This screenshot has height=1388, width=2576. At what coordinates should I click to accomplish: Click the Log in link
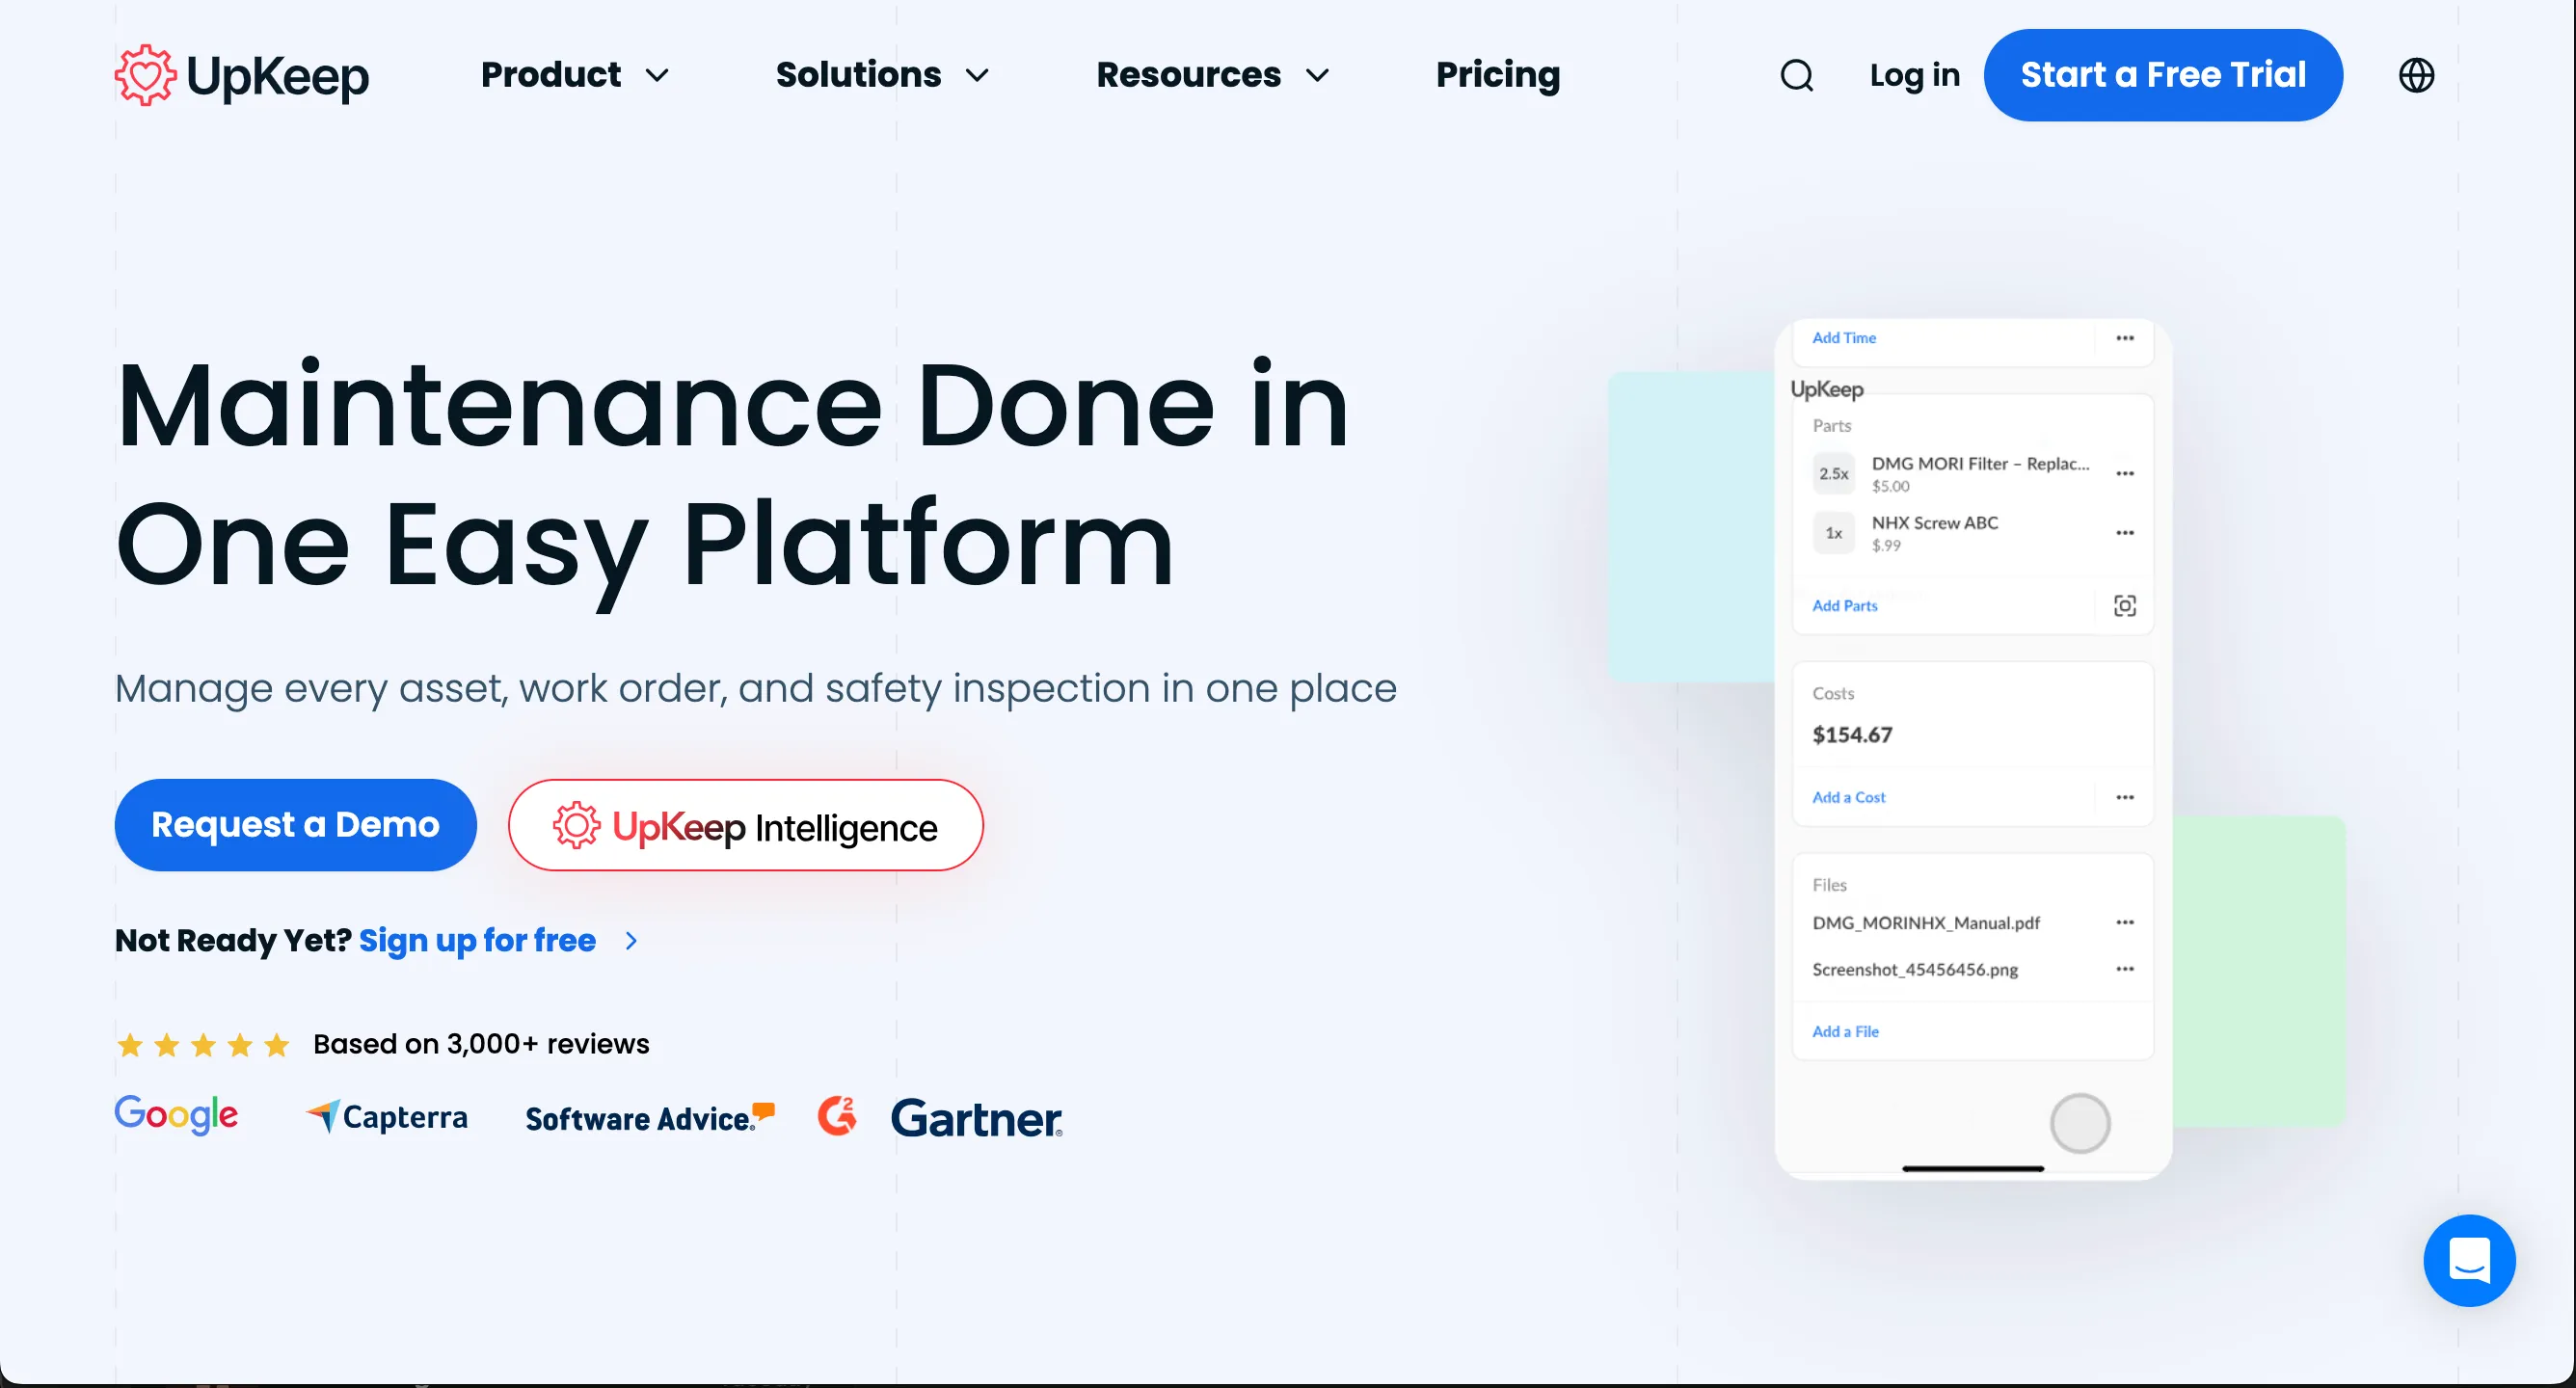point(1914,75)
